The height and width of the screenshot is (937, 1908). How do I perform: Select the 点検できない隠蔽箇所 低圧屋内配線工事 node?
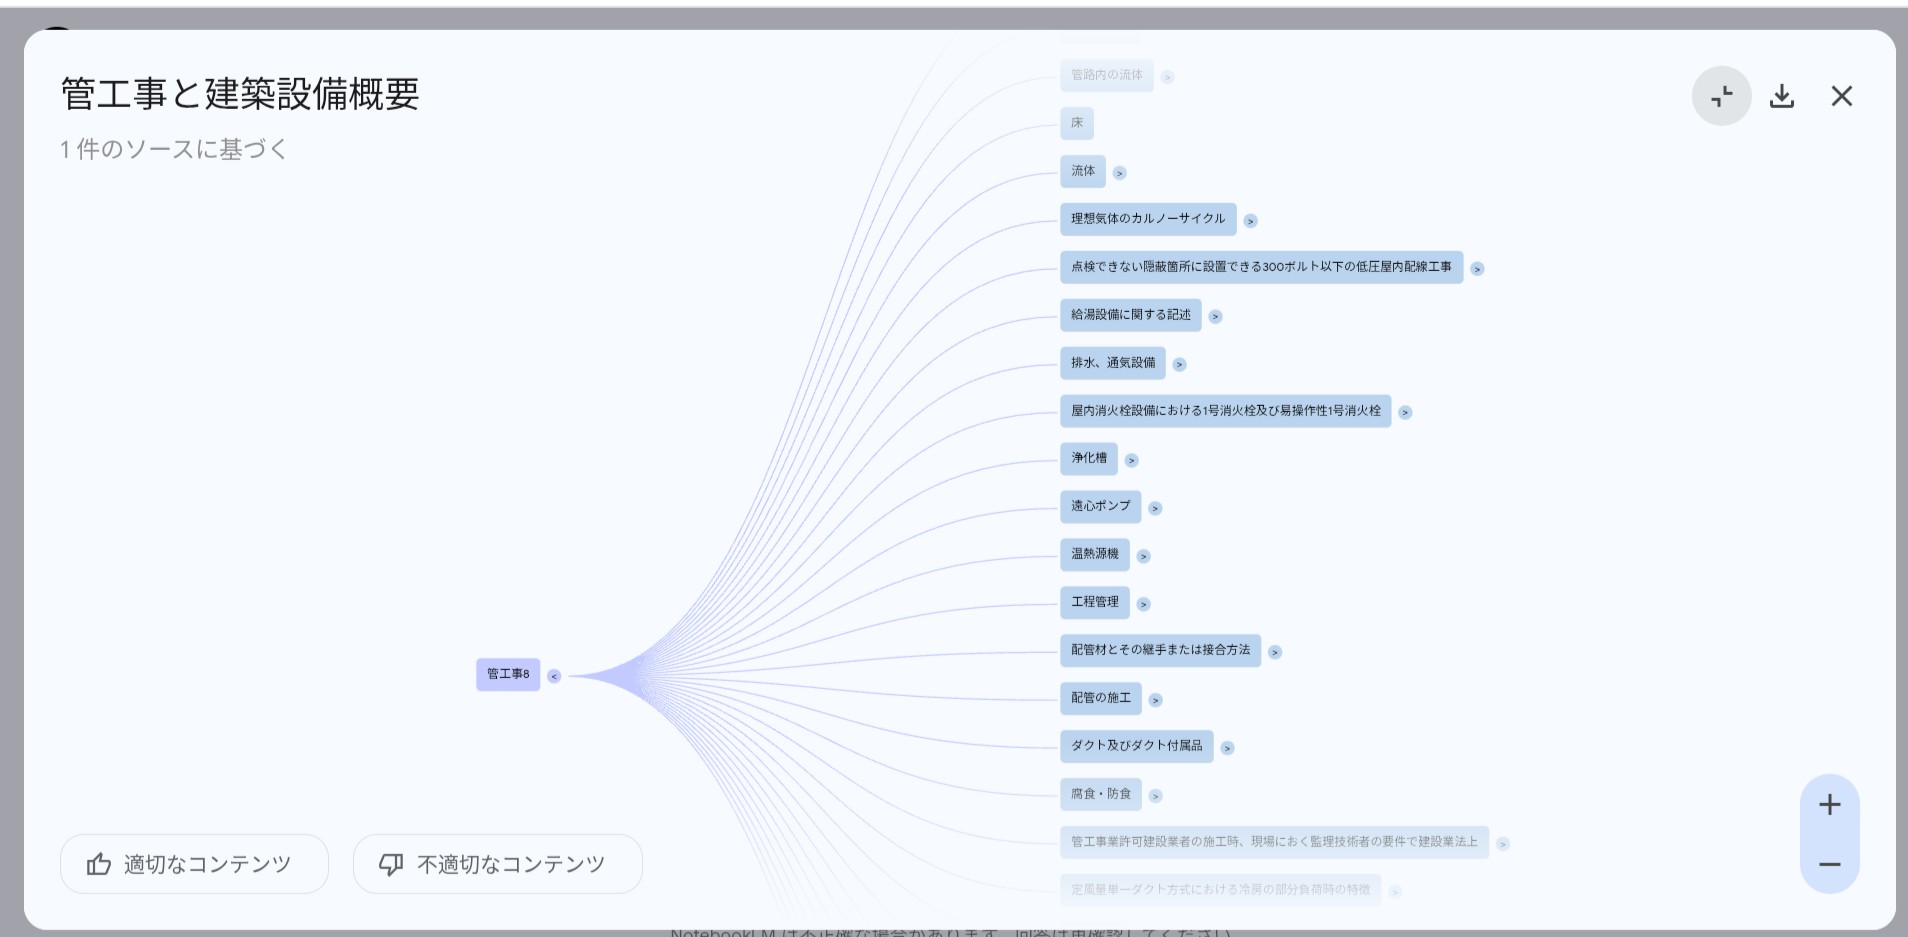(1261, 267)
